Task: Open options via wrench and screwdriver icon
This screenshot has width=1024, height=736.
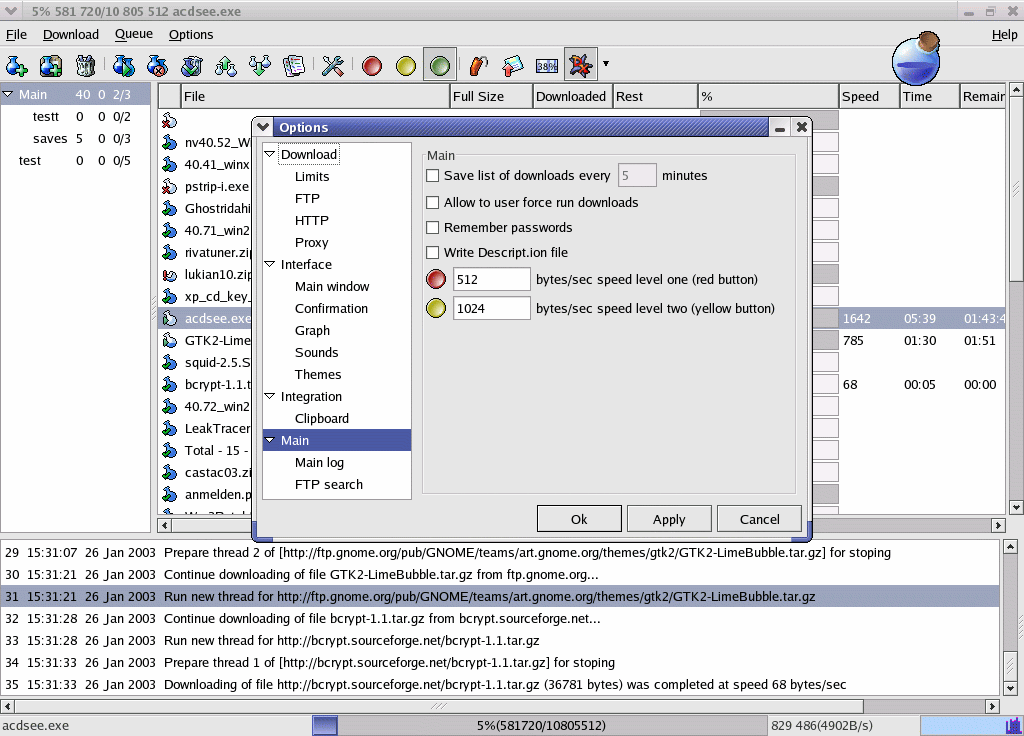Action: (x=333, y=66)
